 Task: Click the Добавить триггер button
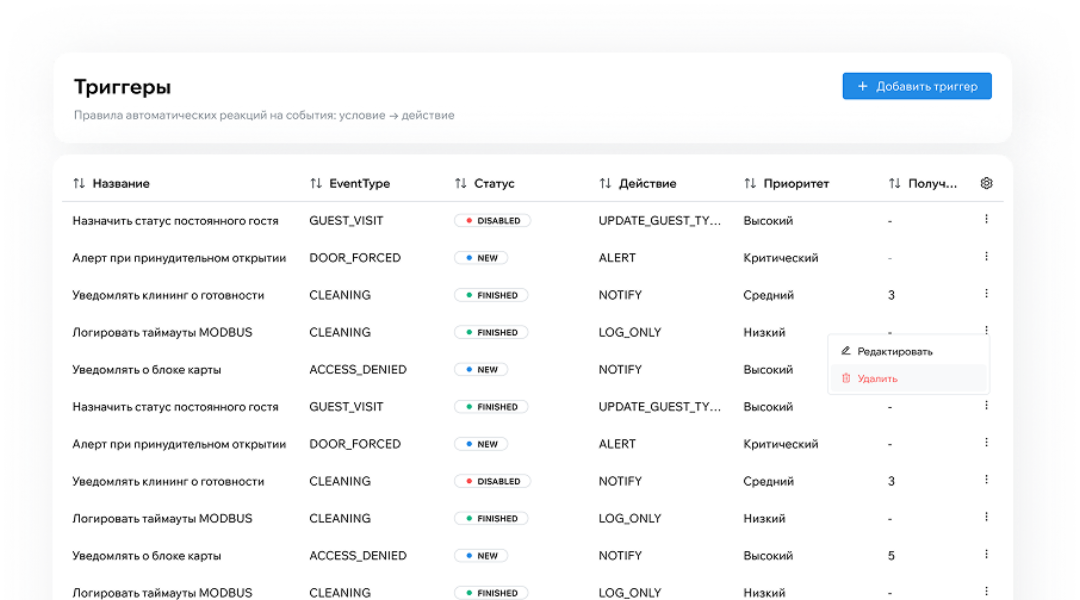pos(916,87)
